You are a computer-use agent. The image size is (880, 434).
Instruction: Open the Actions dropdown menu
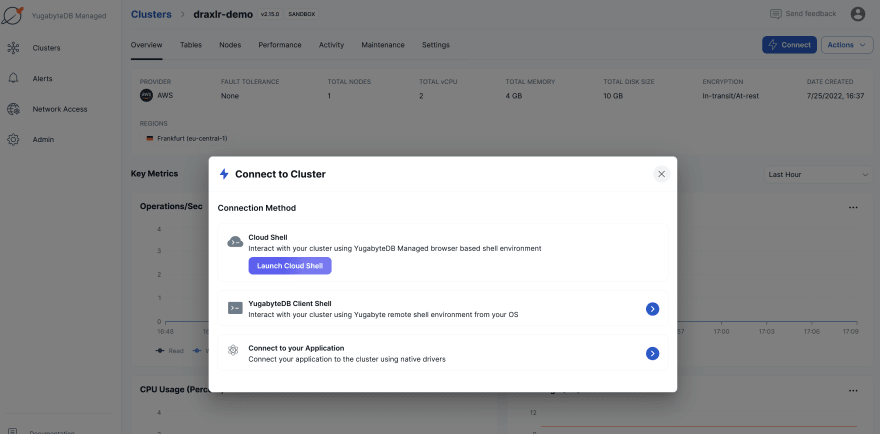point(847,45)
